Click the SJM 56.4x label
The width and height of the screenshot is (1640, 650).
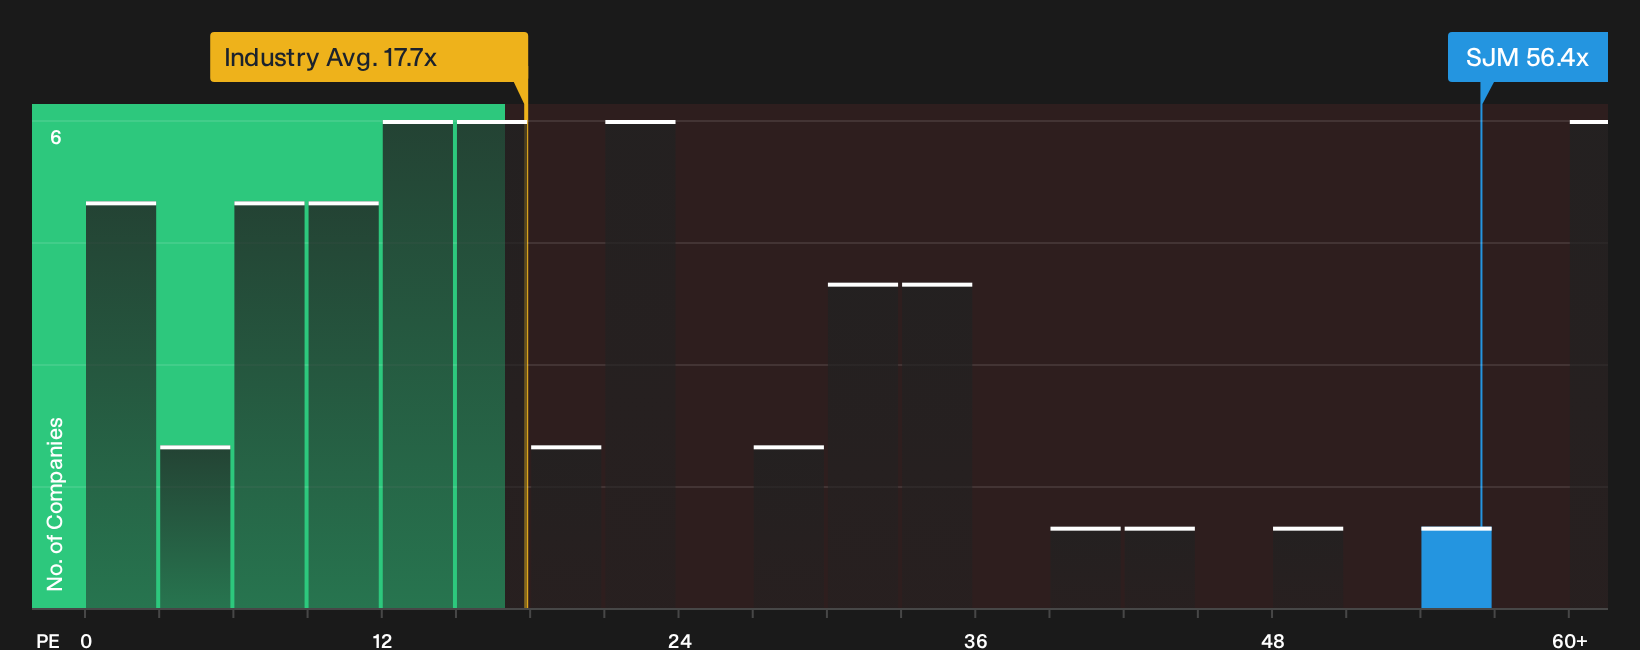(1527, 57)
